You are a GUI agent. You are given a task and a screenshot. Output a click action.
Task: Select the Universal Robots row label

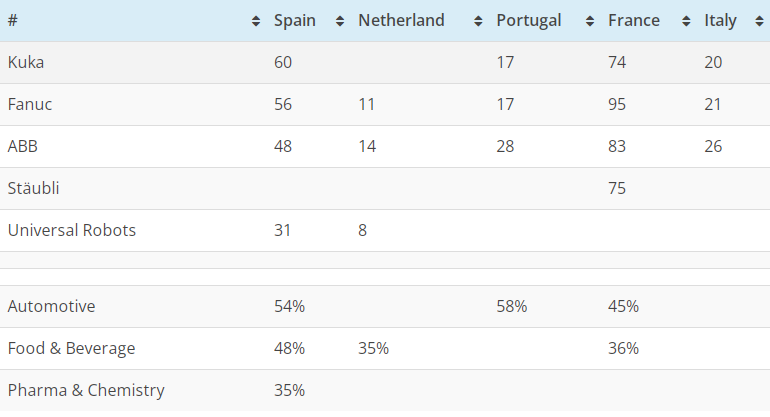click(72, 230)
